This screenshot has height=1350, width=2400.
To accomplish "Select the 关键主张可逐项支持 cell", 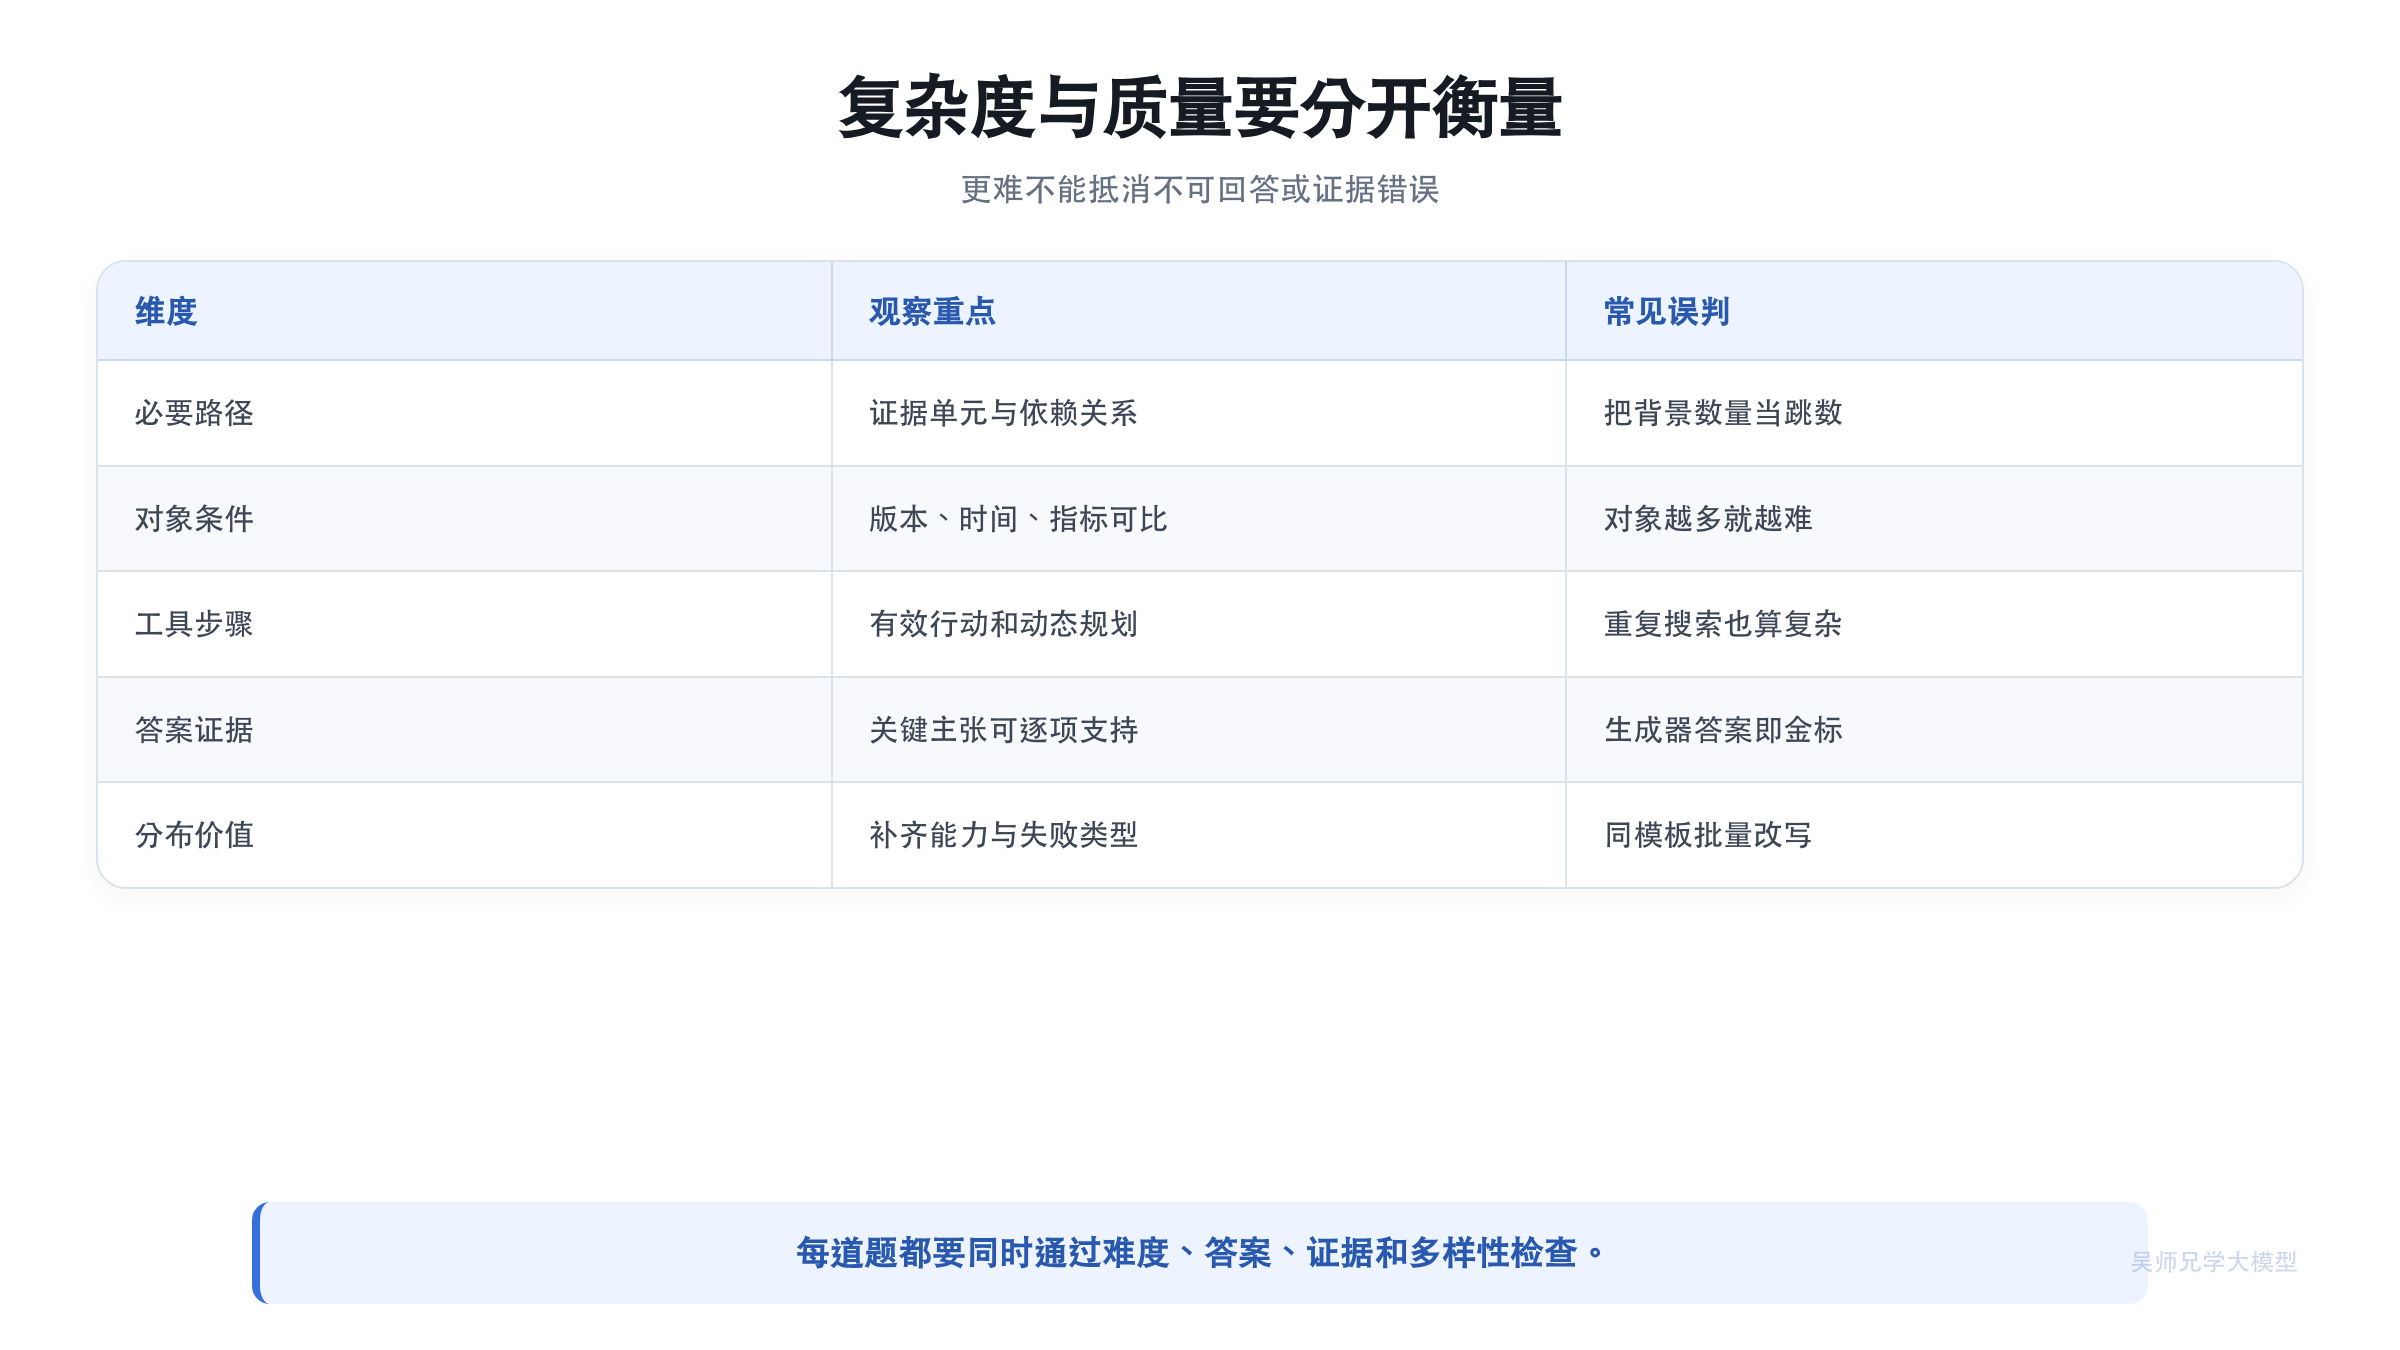I will pyautogui.click(x=1199, y=730).
